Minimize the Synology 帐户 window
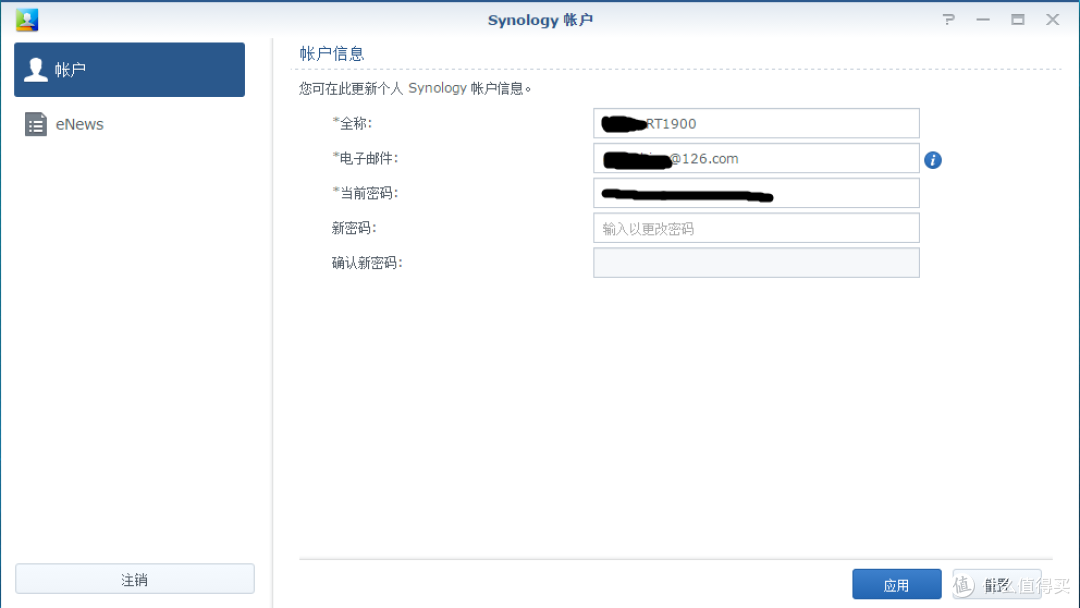Image resolution: width=1080 pixels, height=608 pixels. click(983, 19)
